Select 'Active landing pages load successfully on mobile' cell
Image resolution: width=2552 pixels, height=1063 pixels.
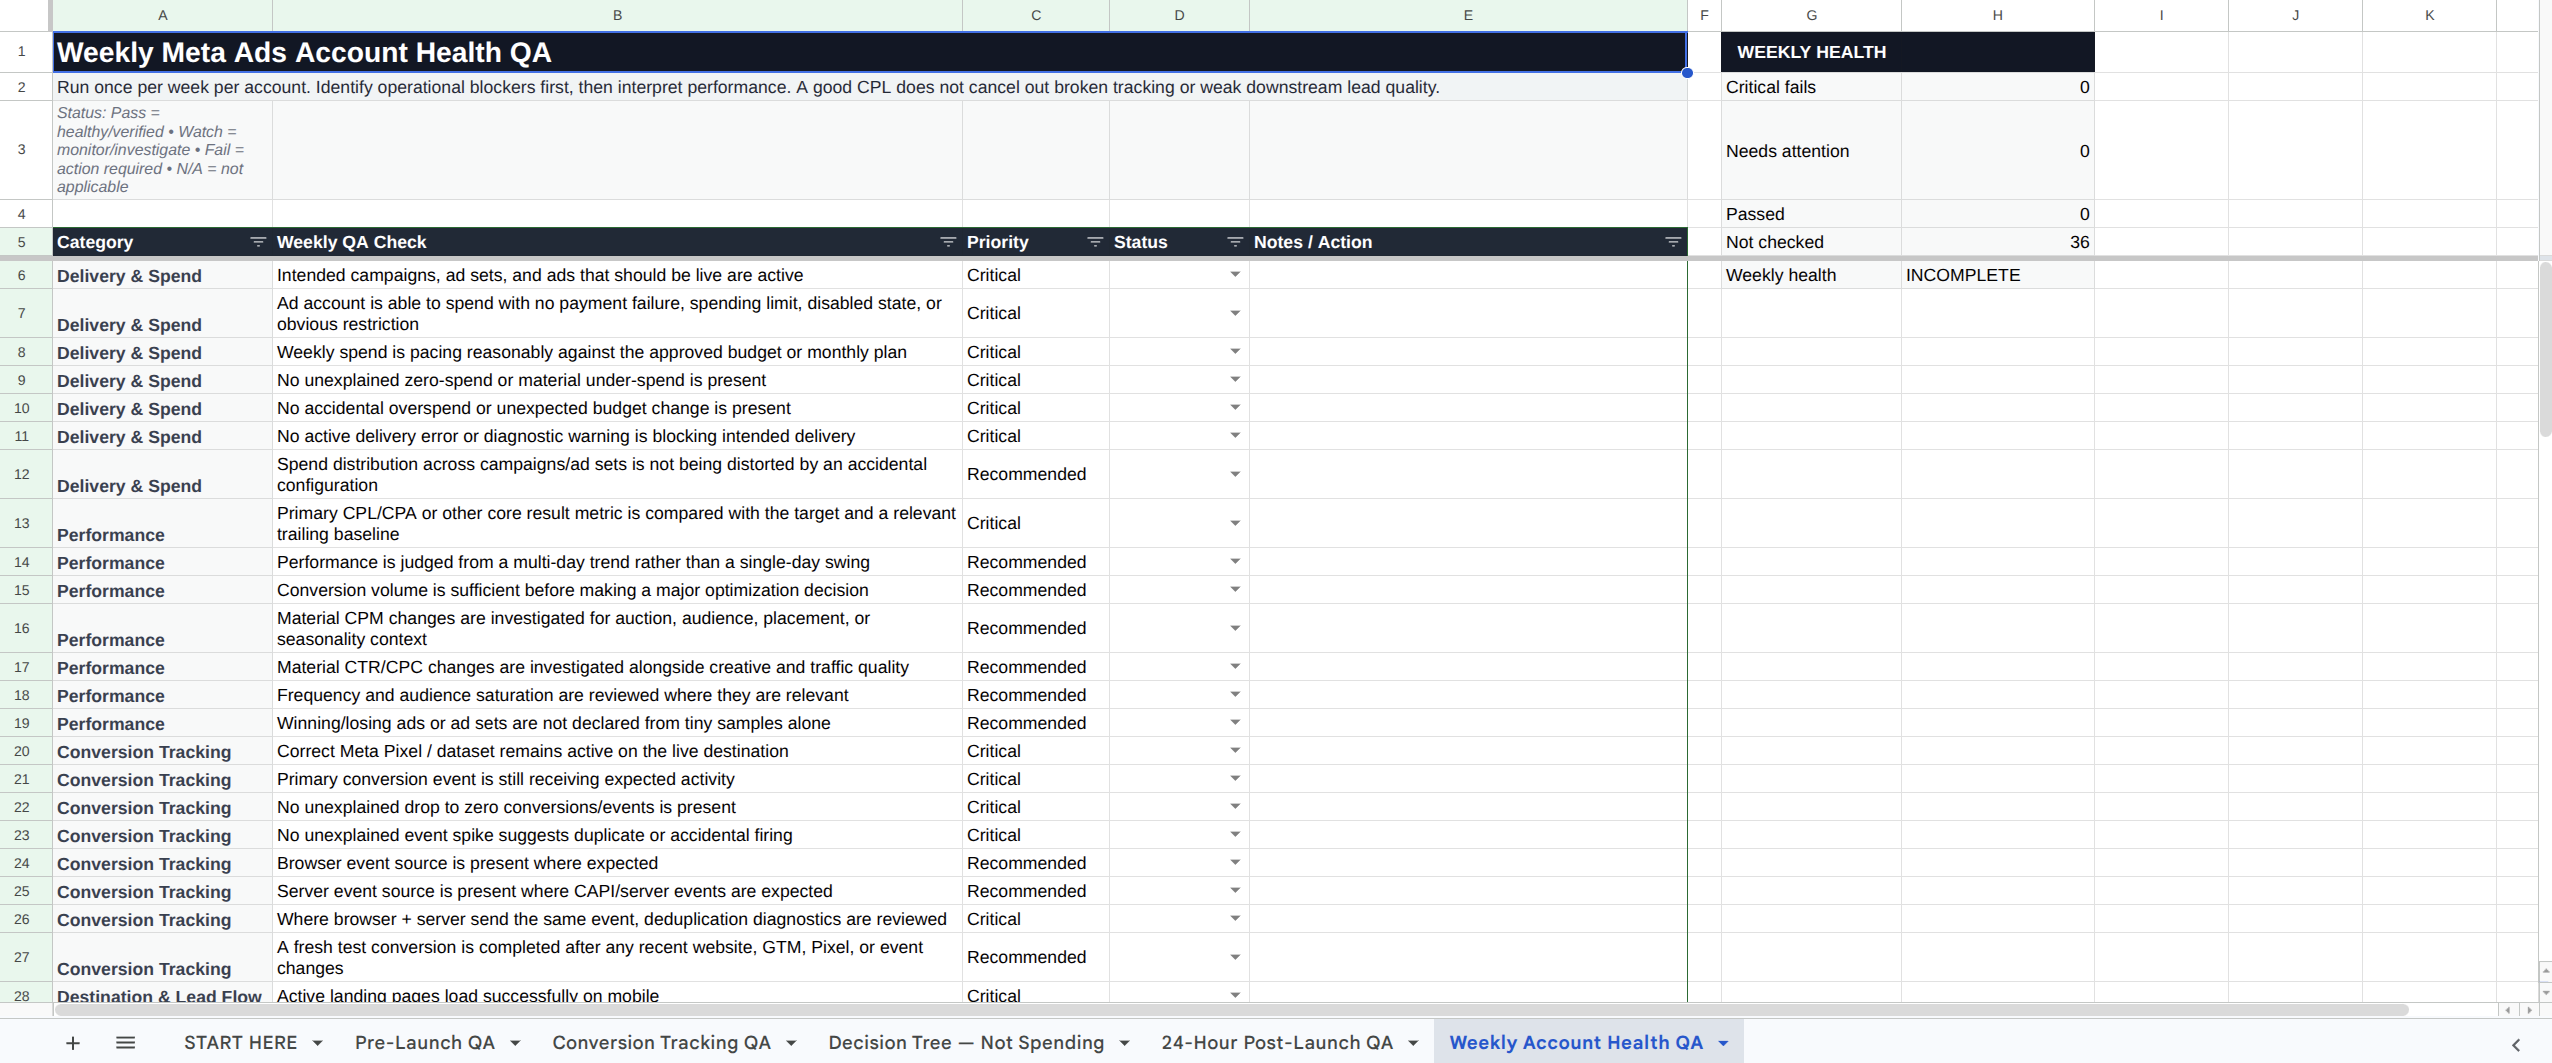point(617,993)
